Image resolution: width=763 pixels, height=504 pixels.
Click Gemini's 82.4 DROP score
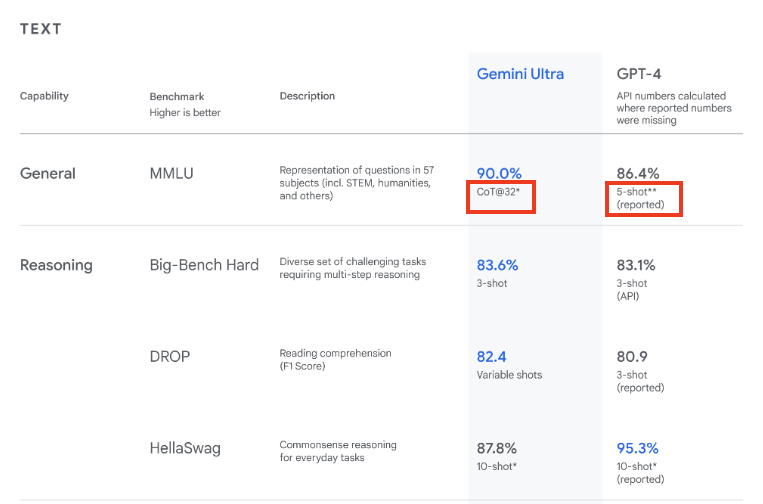[491, 357]
